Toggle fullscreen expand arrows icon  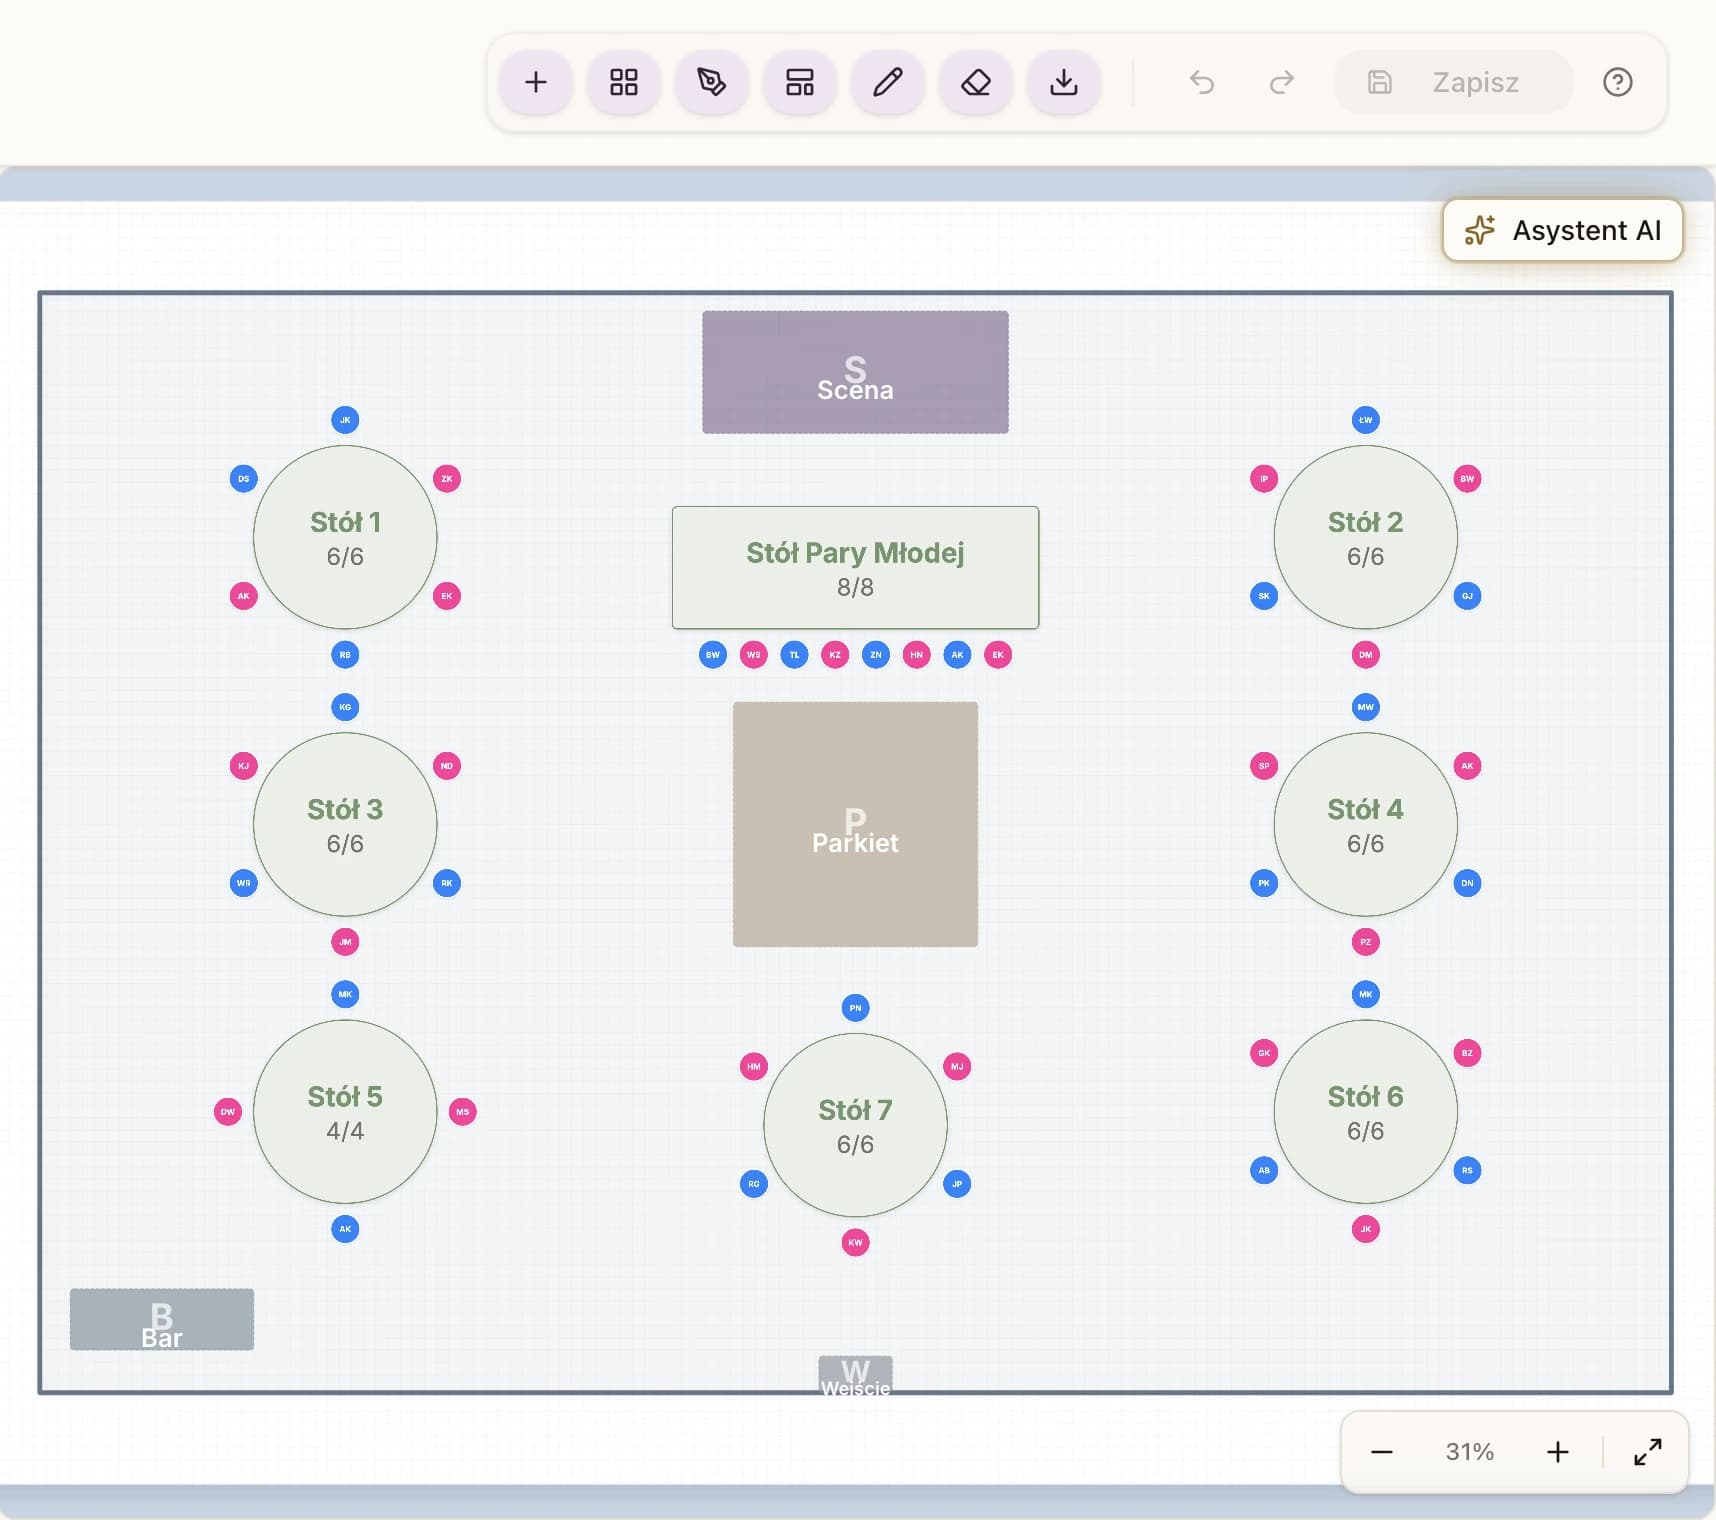point(1648,1452)
